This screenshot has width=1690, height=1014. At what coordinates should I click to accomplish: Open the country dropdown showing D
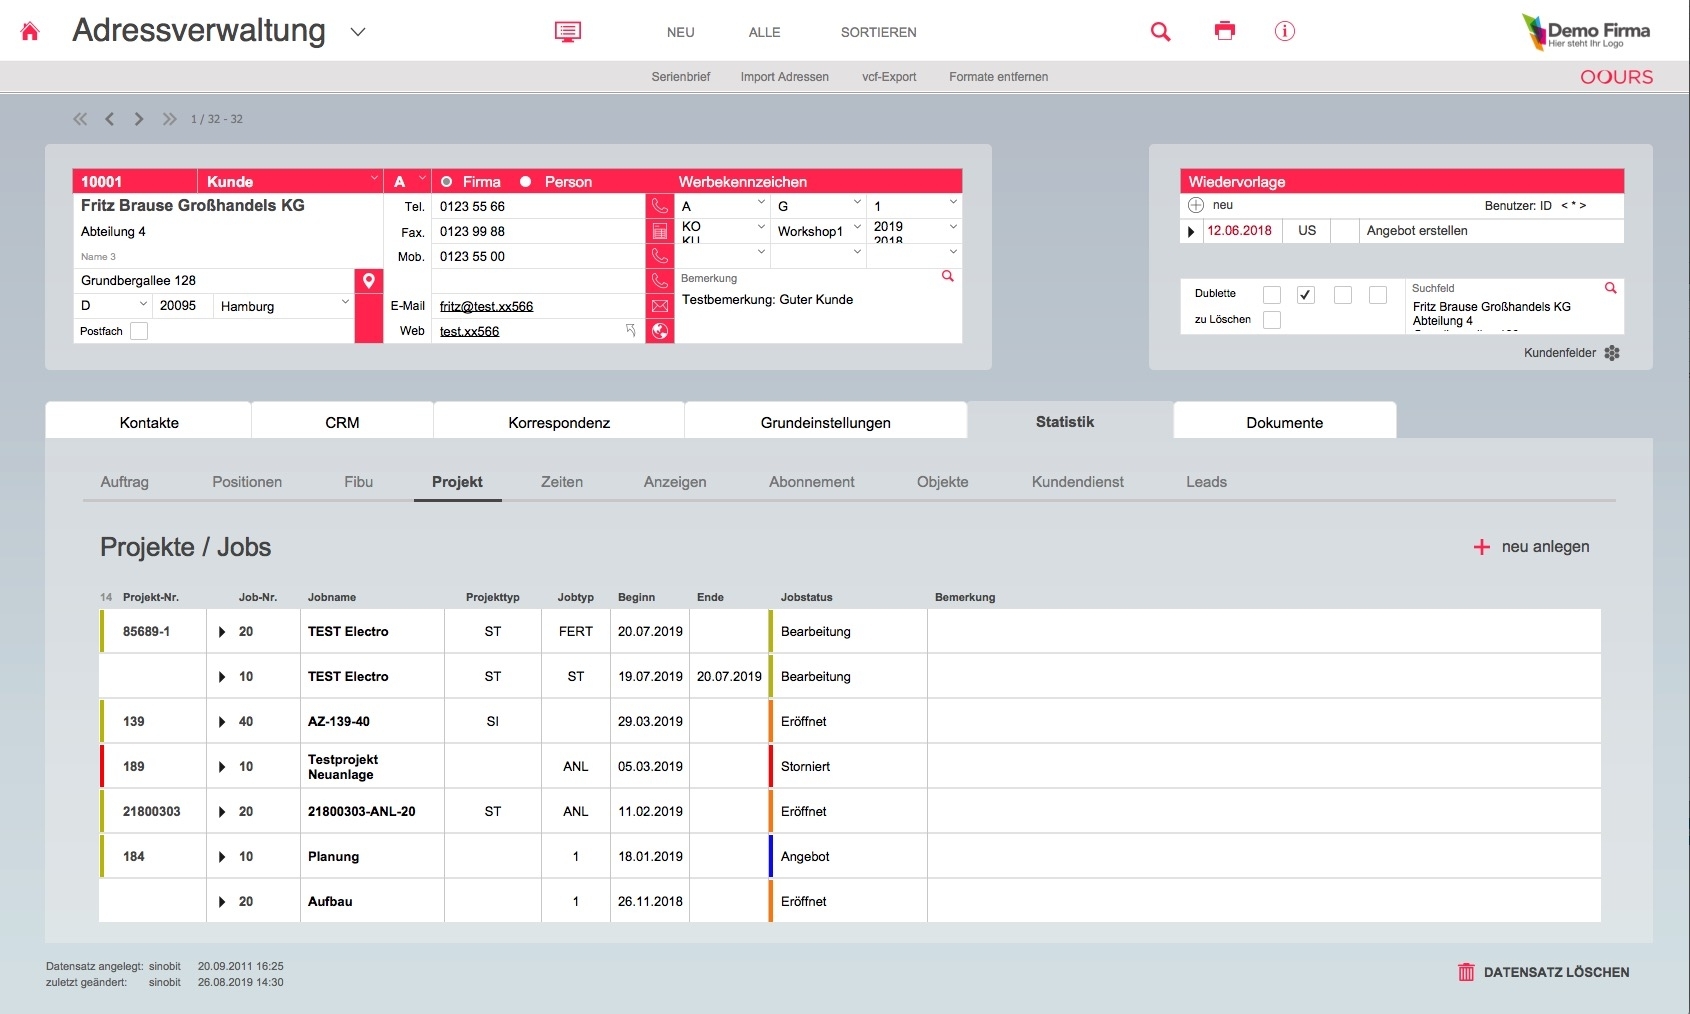[143, 303]
